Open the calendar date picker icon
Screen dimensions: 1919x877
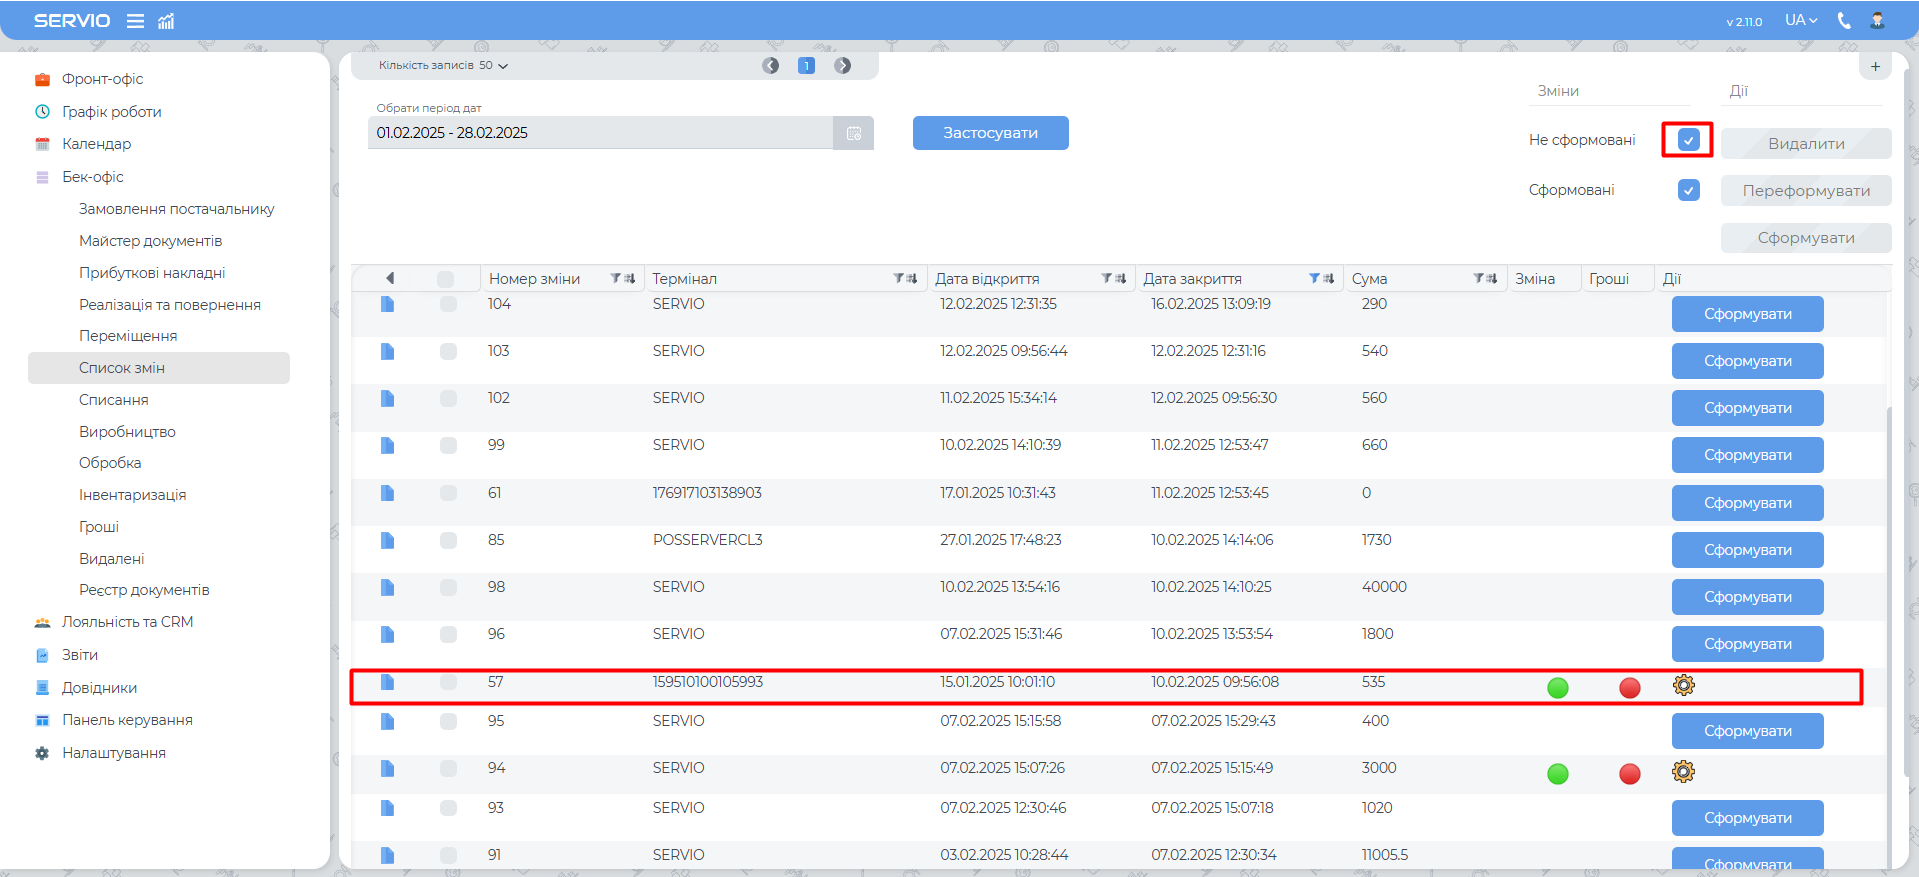[x=853, y=133]
